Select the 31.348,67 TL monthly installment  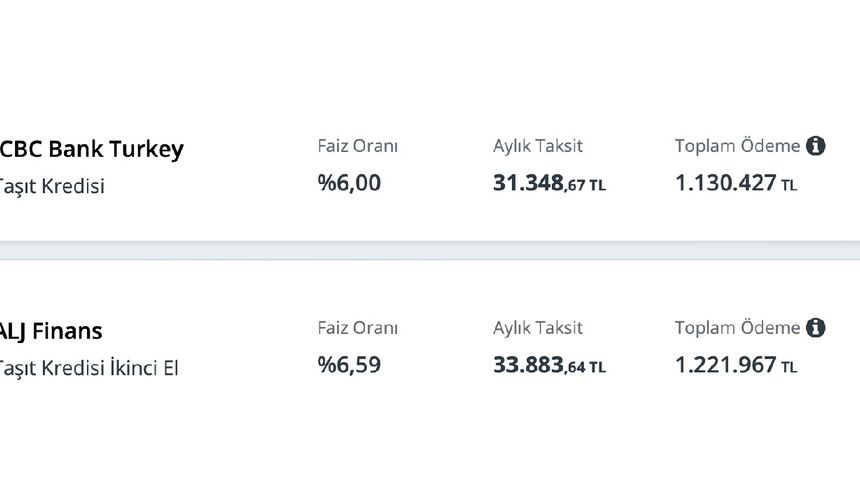tap(549, 184)
